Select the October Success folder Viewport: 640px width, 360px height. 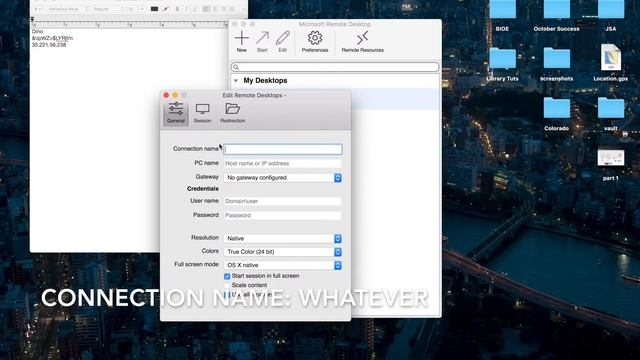(556, 10)
